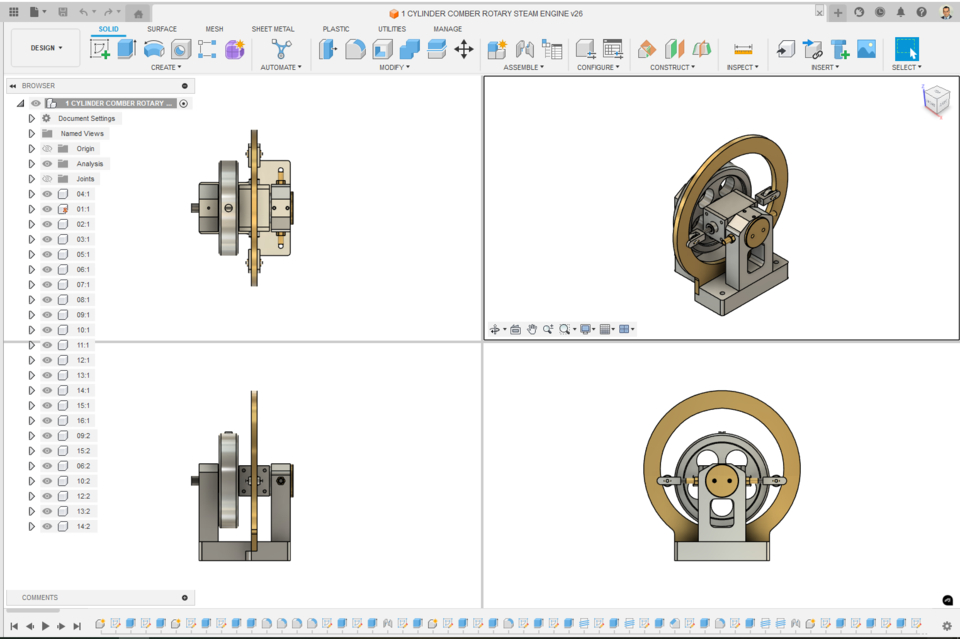Image resolution: width=960 pixels, height=639 pixels.
Task: Collapse the COMMENTS panel at bottom left
Action: 185,597
